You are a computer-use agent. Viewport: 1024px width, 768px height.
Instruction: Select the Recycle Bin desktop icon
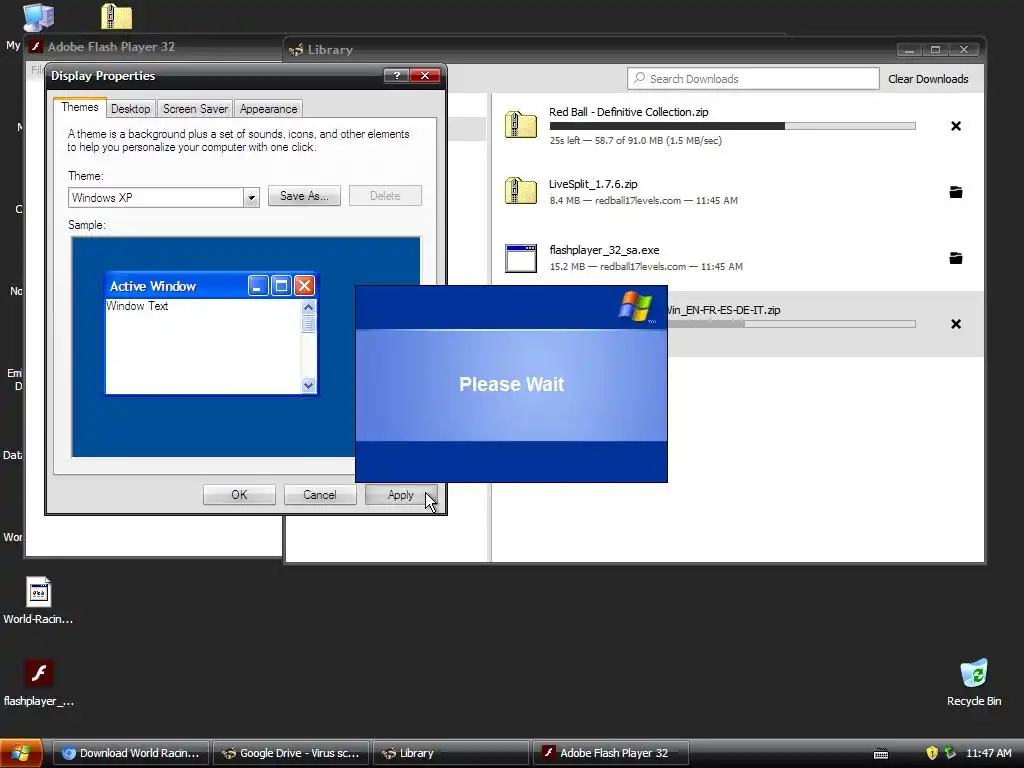point(974,673)
